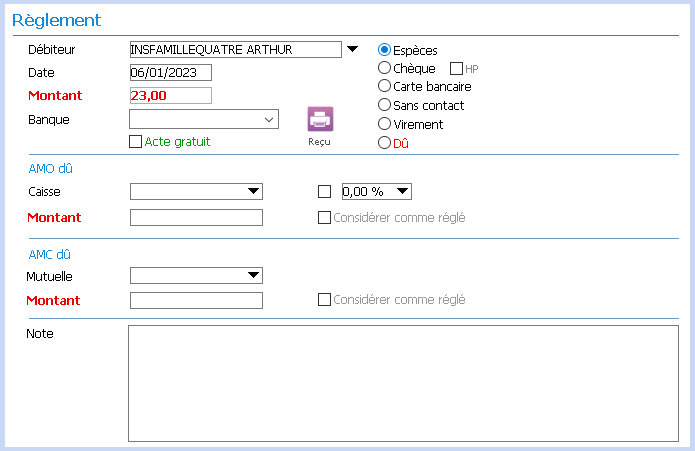Viewport: 695px width, 451px height.
Task: Choose Chèque as payment method
Action: coord(384,68)
